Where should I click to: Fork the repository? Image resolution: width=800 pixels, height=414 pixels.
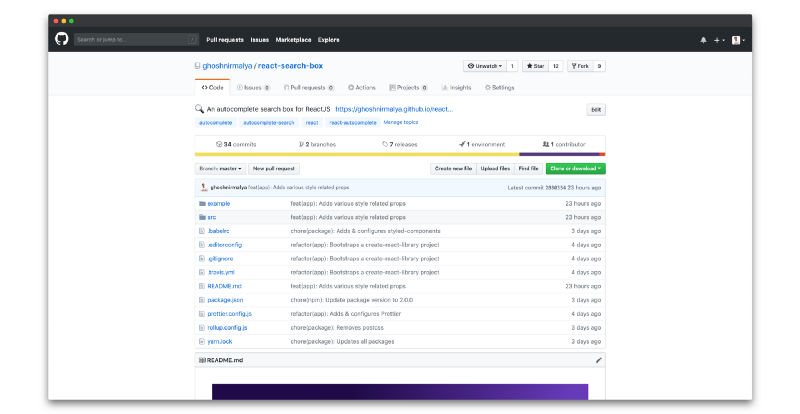pyautogui.click(x=581, y=66)
